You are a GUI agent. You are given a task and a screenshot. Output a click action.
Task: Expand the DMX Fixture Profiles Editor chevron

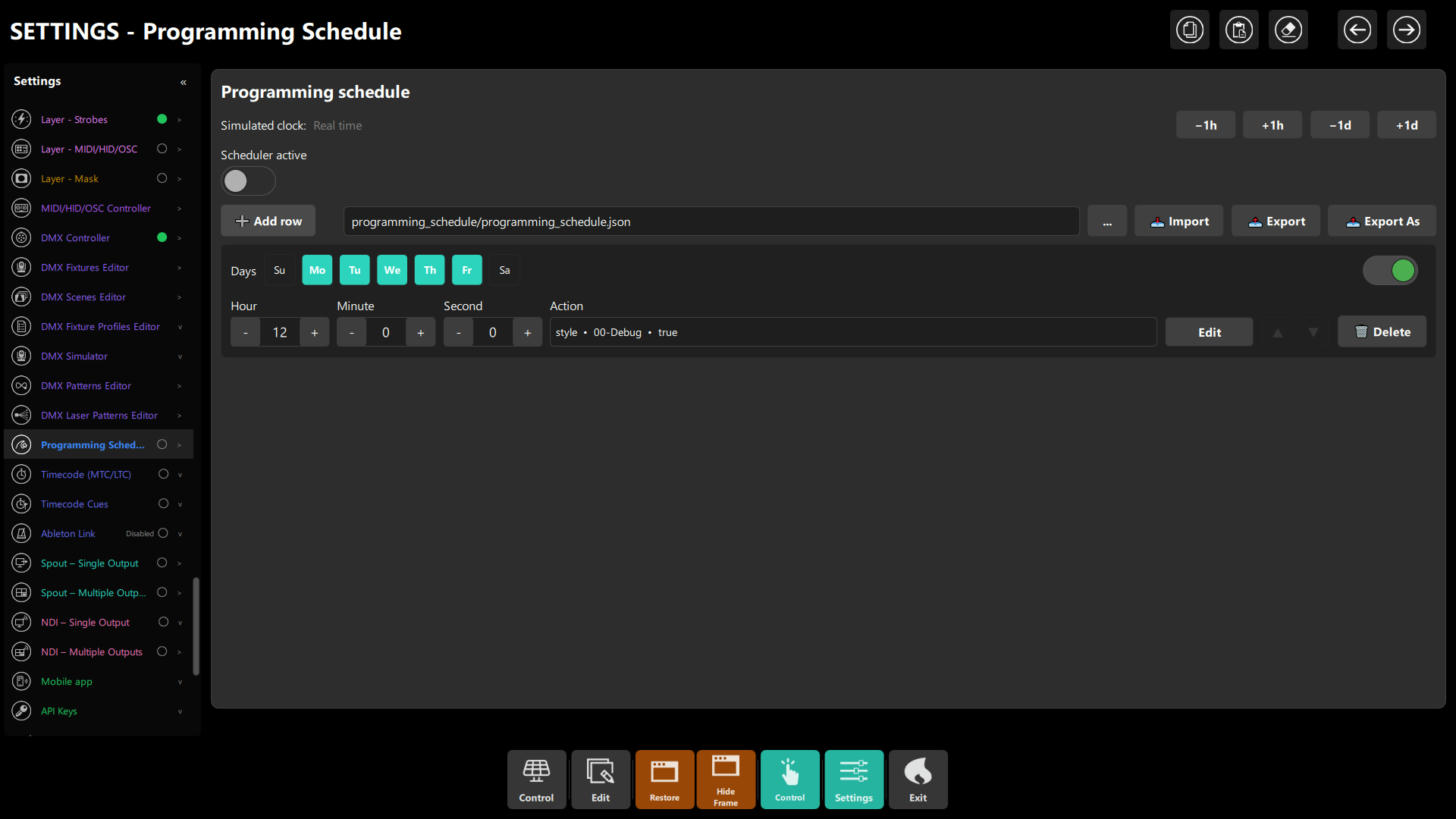tap(180, 327)
